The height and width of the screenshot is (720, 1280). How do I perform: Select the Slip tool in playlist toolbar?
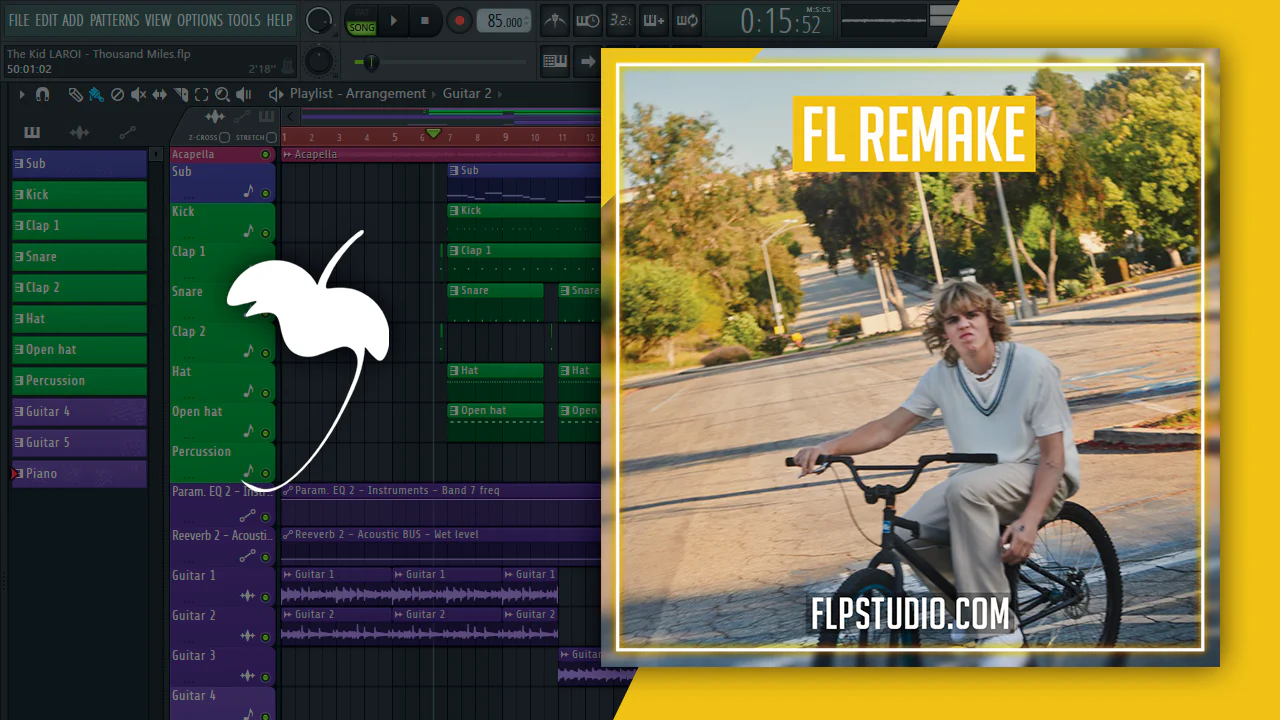click(160, 94)
